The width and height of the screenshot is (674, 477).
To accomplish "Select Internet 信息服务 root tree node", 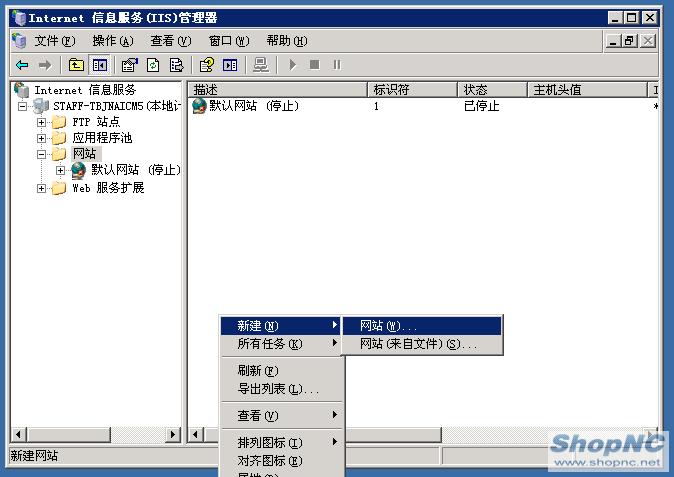I will click(x=85, y=90).
